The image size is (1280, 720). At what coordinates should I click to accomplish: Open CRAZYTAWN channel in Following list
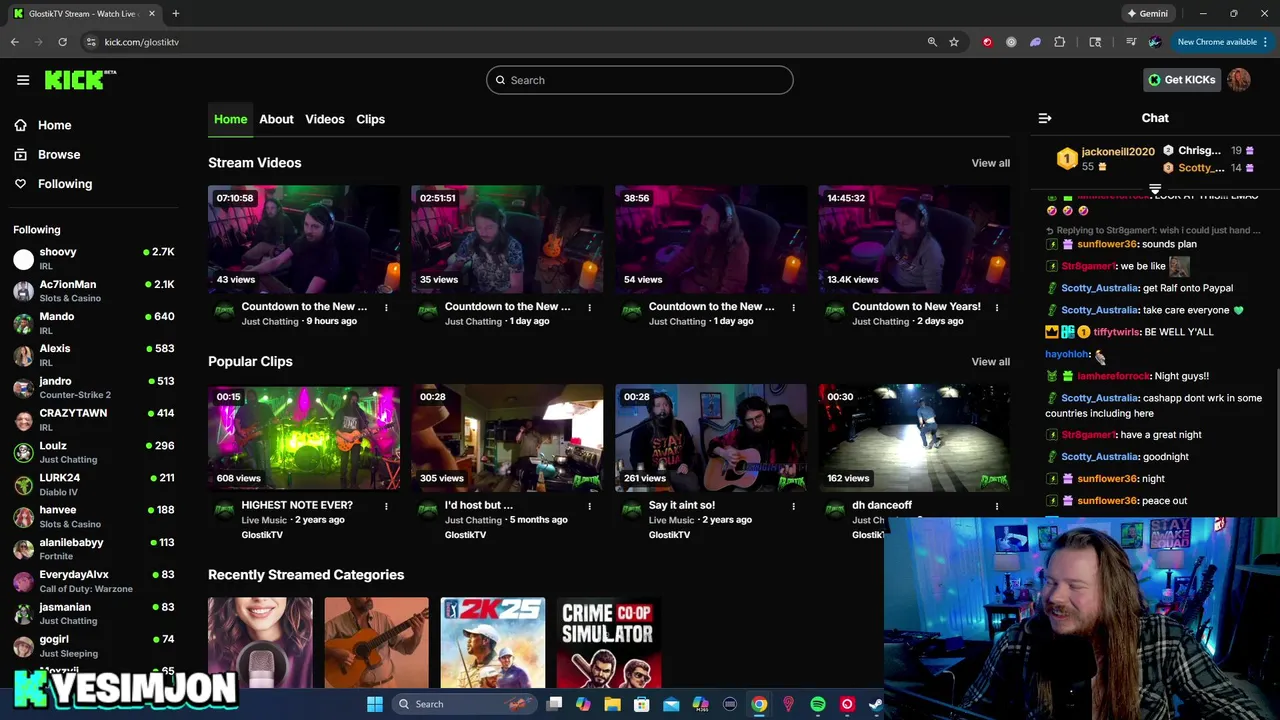[94, 419]
